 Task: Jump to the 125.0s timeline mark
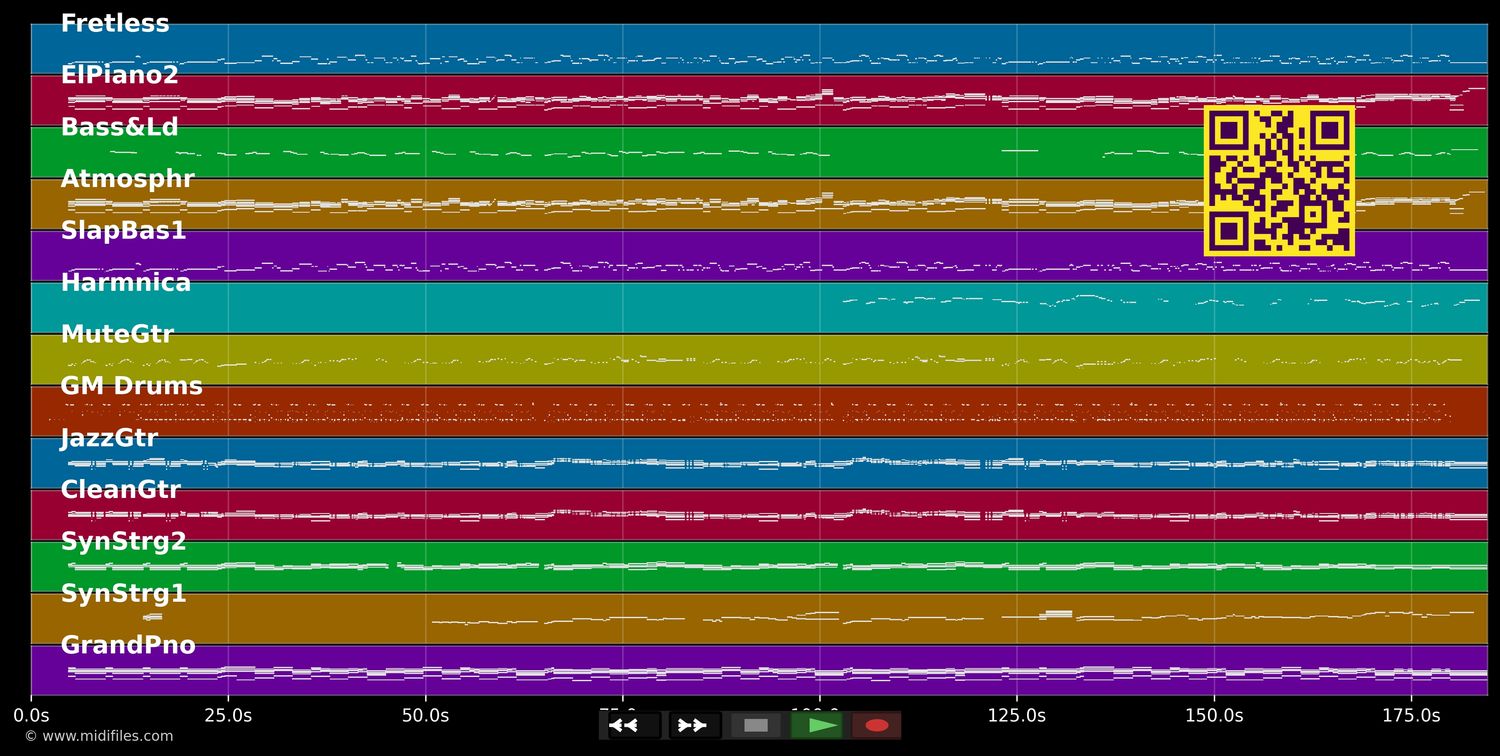[1017, 716]
